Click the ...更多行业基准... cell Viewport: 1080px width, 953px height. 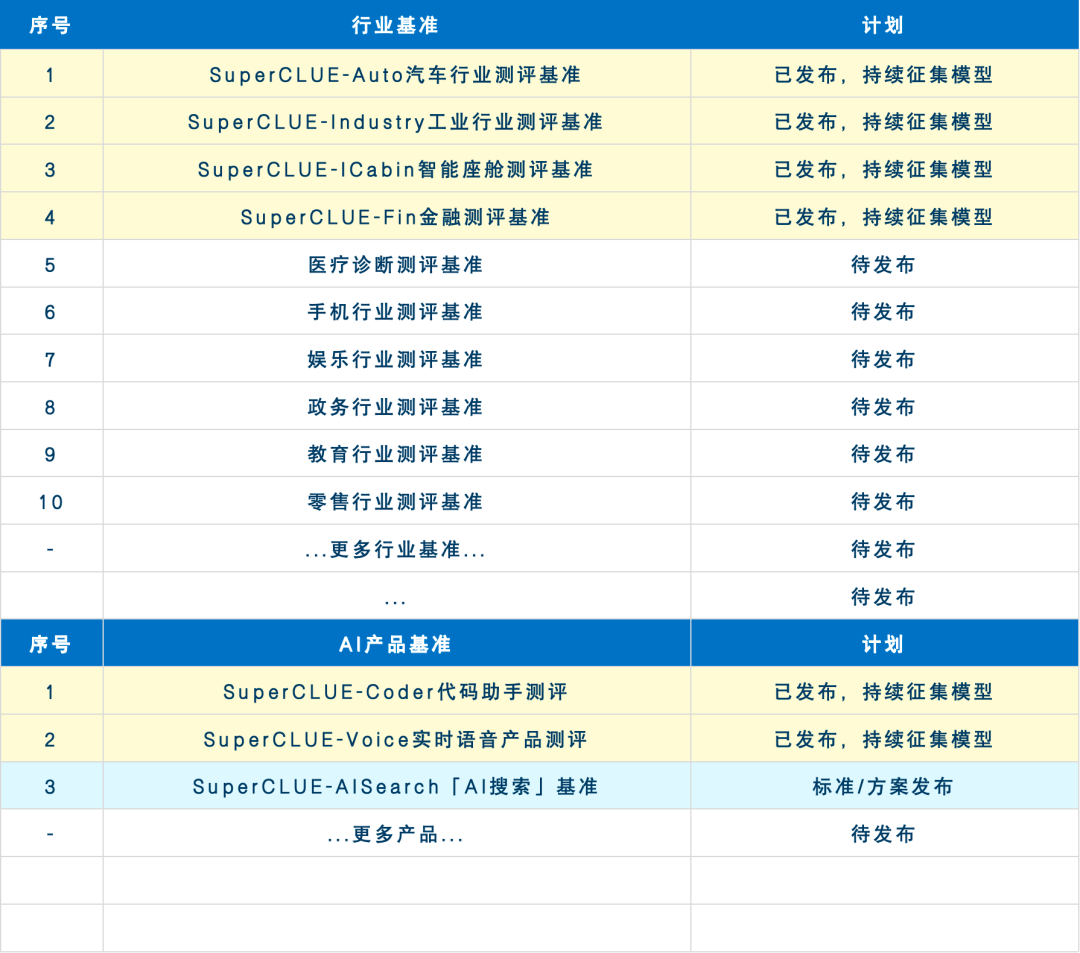(x=395, y=549)
